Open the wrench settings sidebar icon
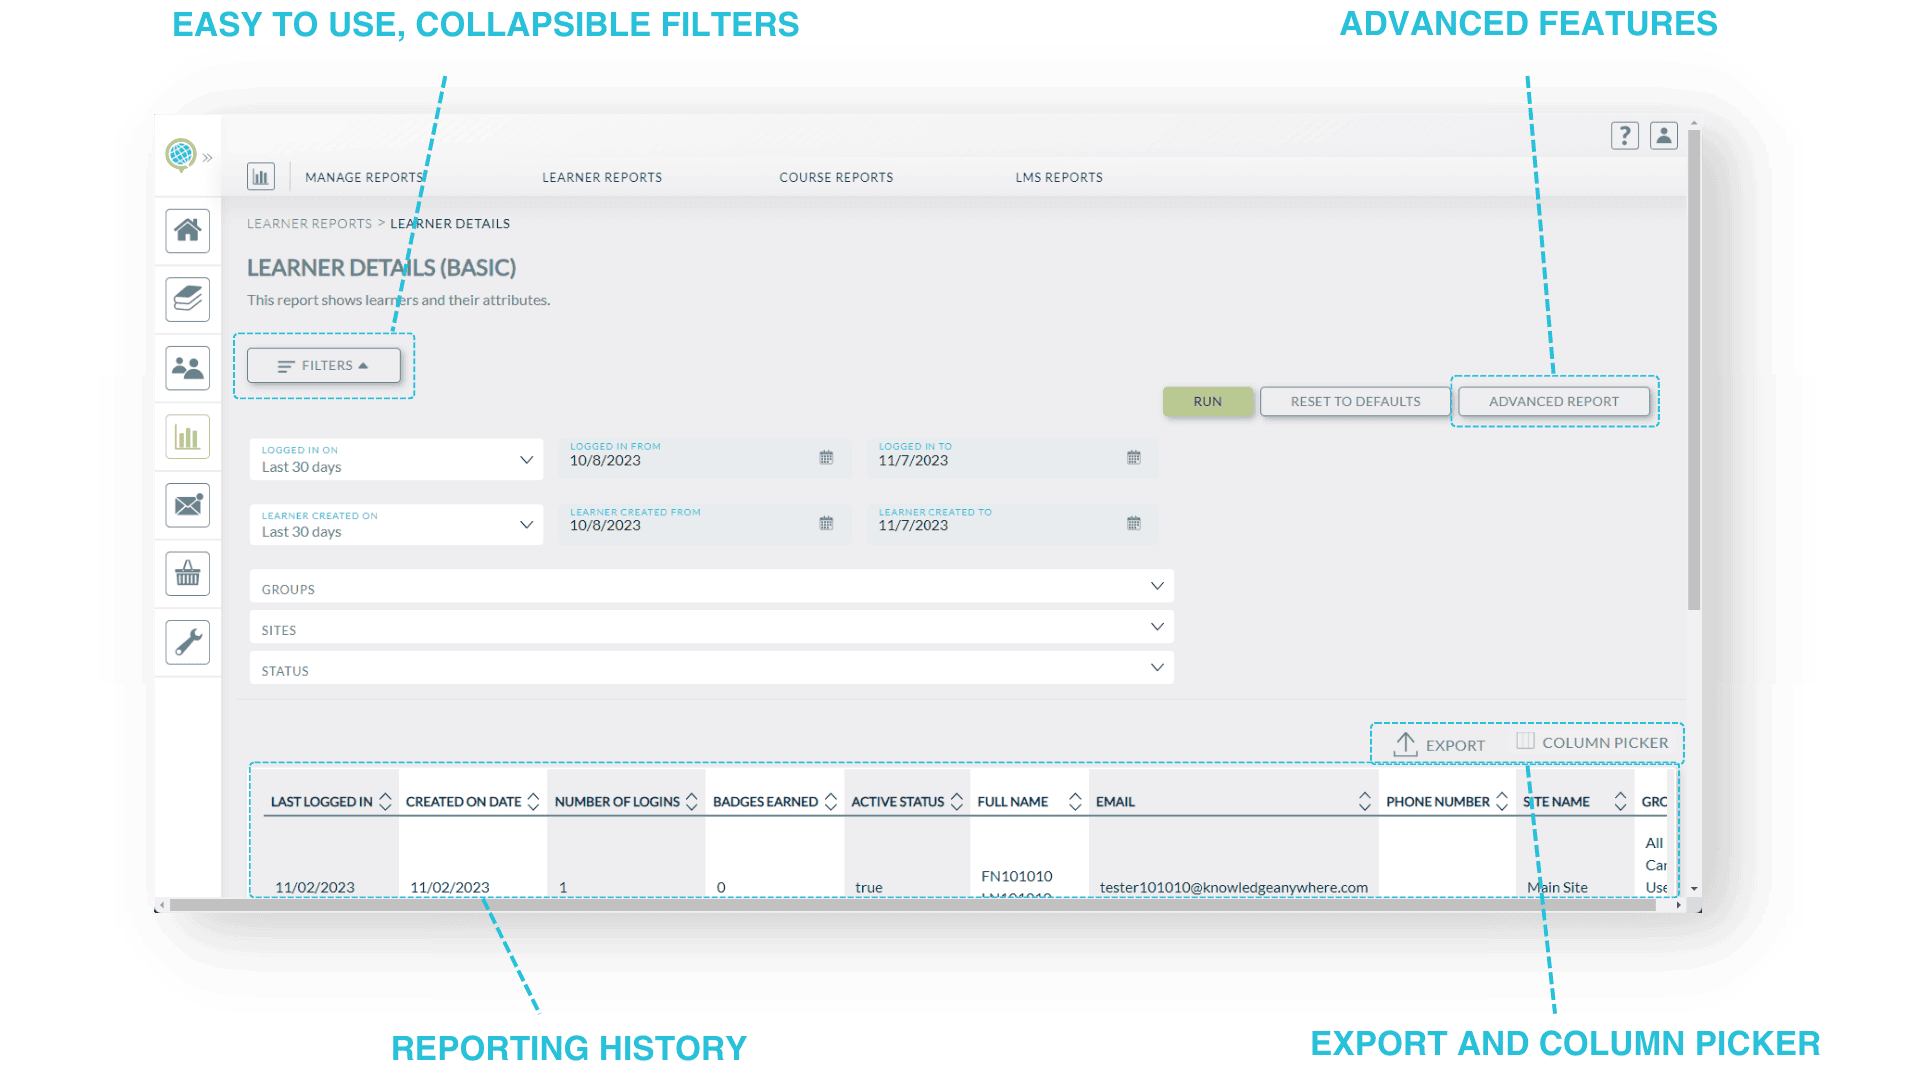Screen dimensions: 1920x1080 tap(186, 642)
